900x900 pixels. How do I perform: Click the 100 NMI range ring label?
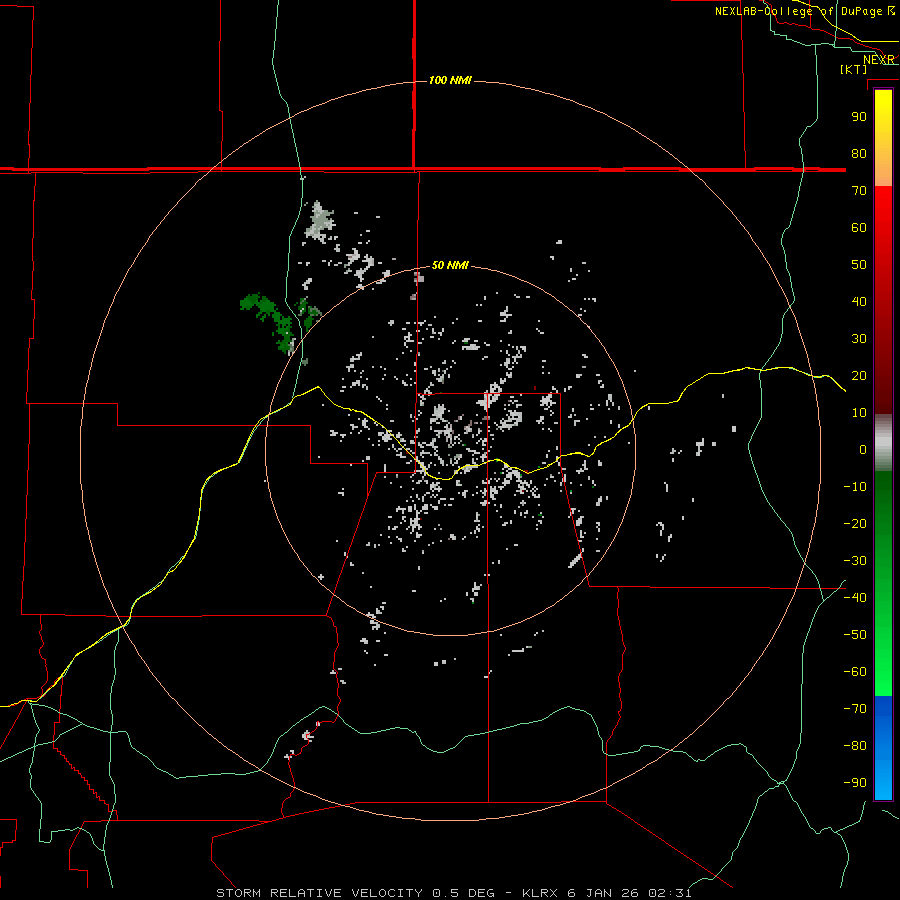click(x=450, y=80)
